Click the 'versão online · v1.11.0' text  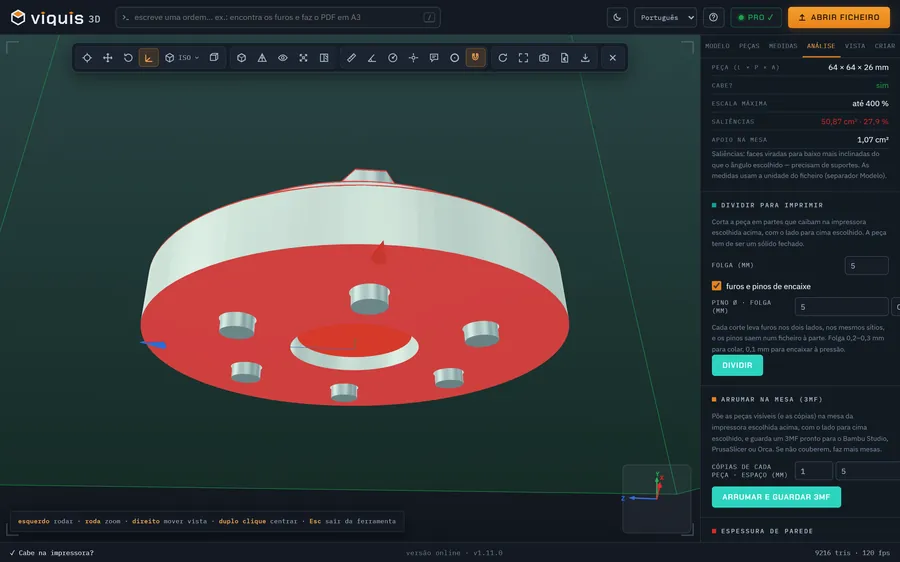click(x=454, y=553)
